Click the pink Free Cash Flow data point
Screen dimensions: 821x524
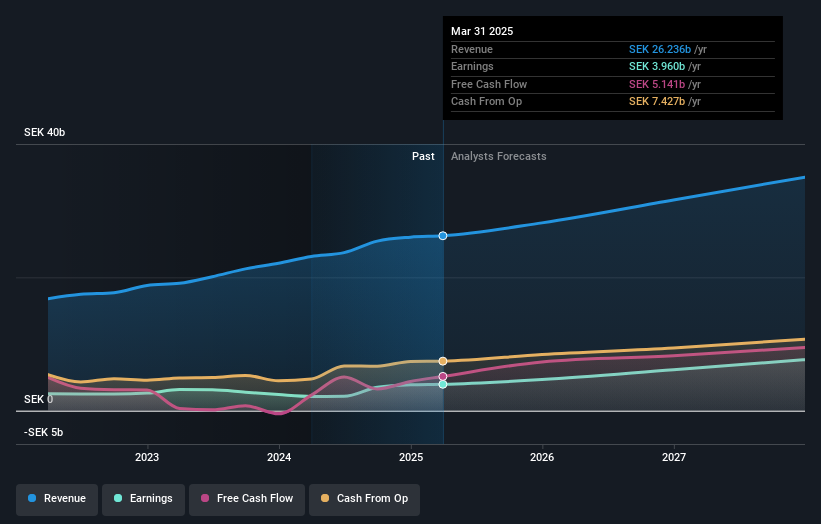pyautogui.click(x=443, y=376)
